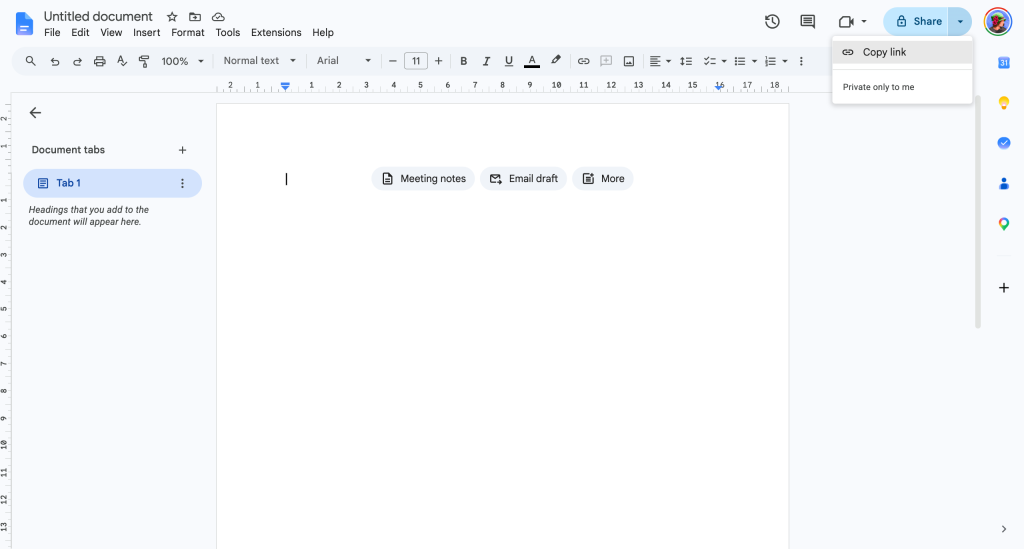The image size is (1024, 549).
Task: Open more toolbar options
Action: [801, 61]
